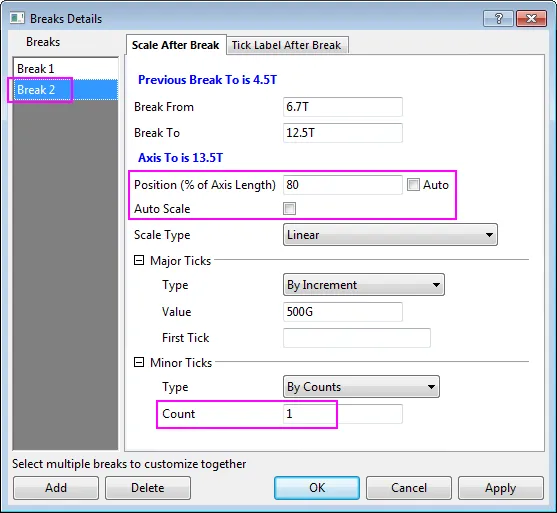The image size is (557, 513).
Task: Click the Minor Ticks Count field
Action: tap(343, 414)
